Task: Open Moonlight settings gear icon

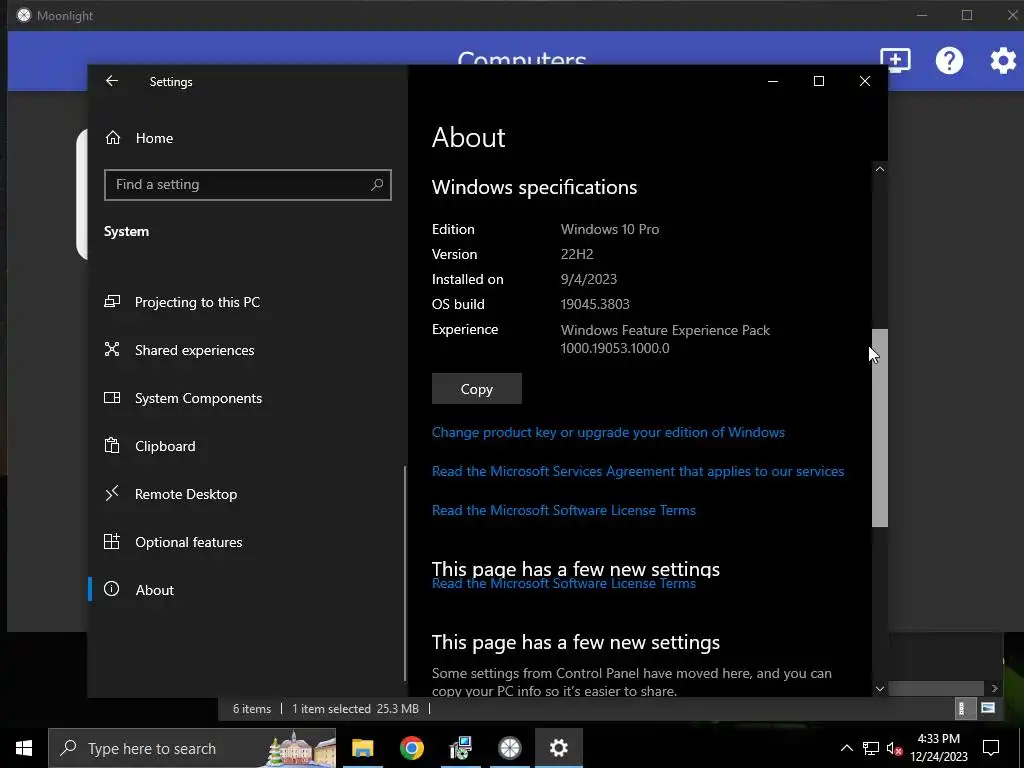Action: tap(1003, 60)
